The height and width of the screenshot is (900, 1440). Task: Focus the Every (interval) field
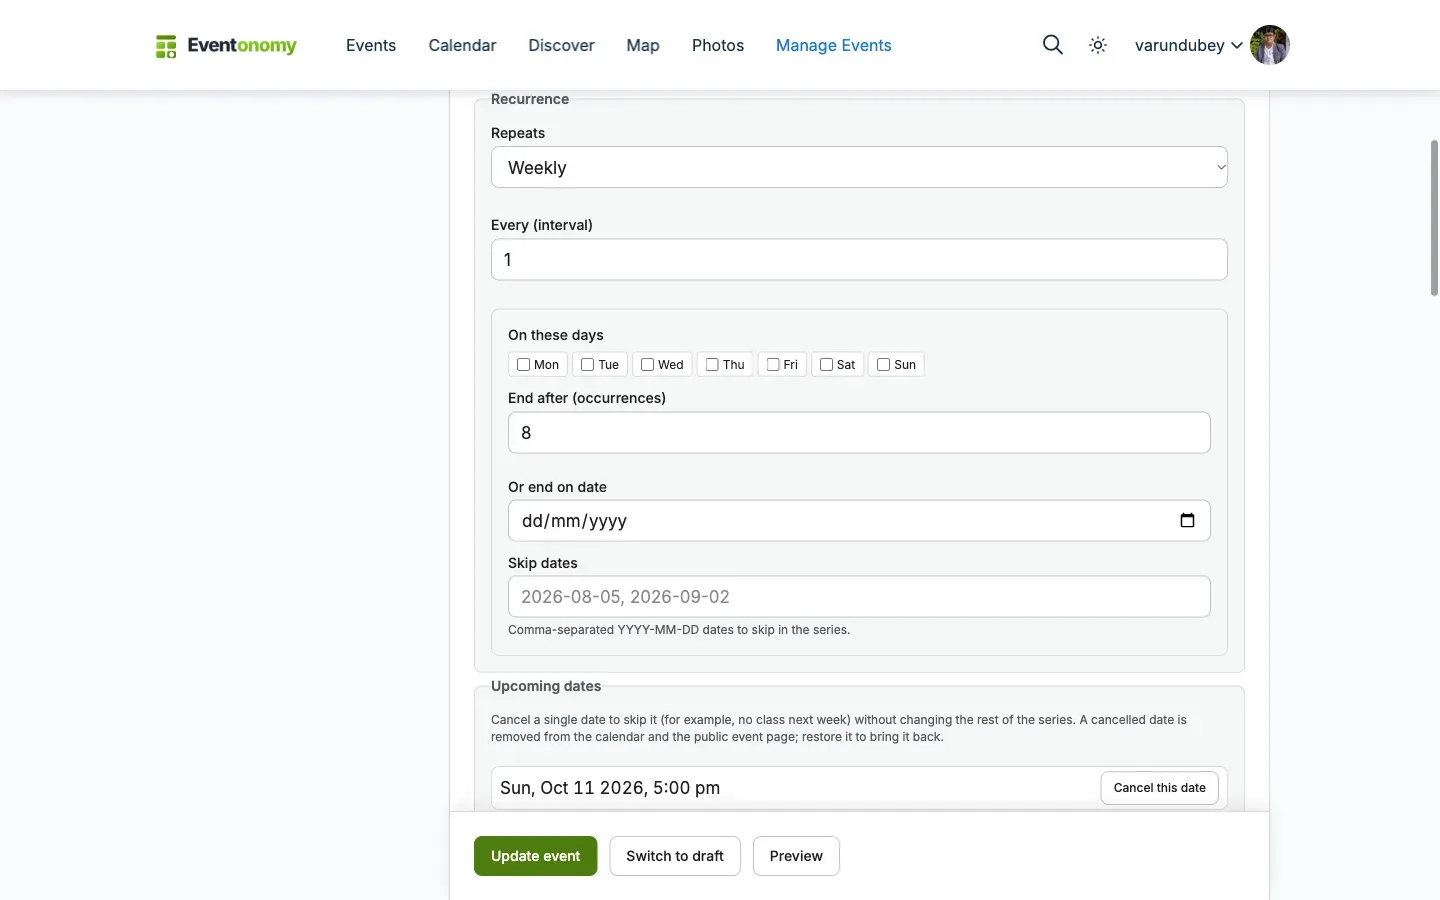[859, 259]
